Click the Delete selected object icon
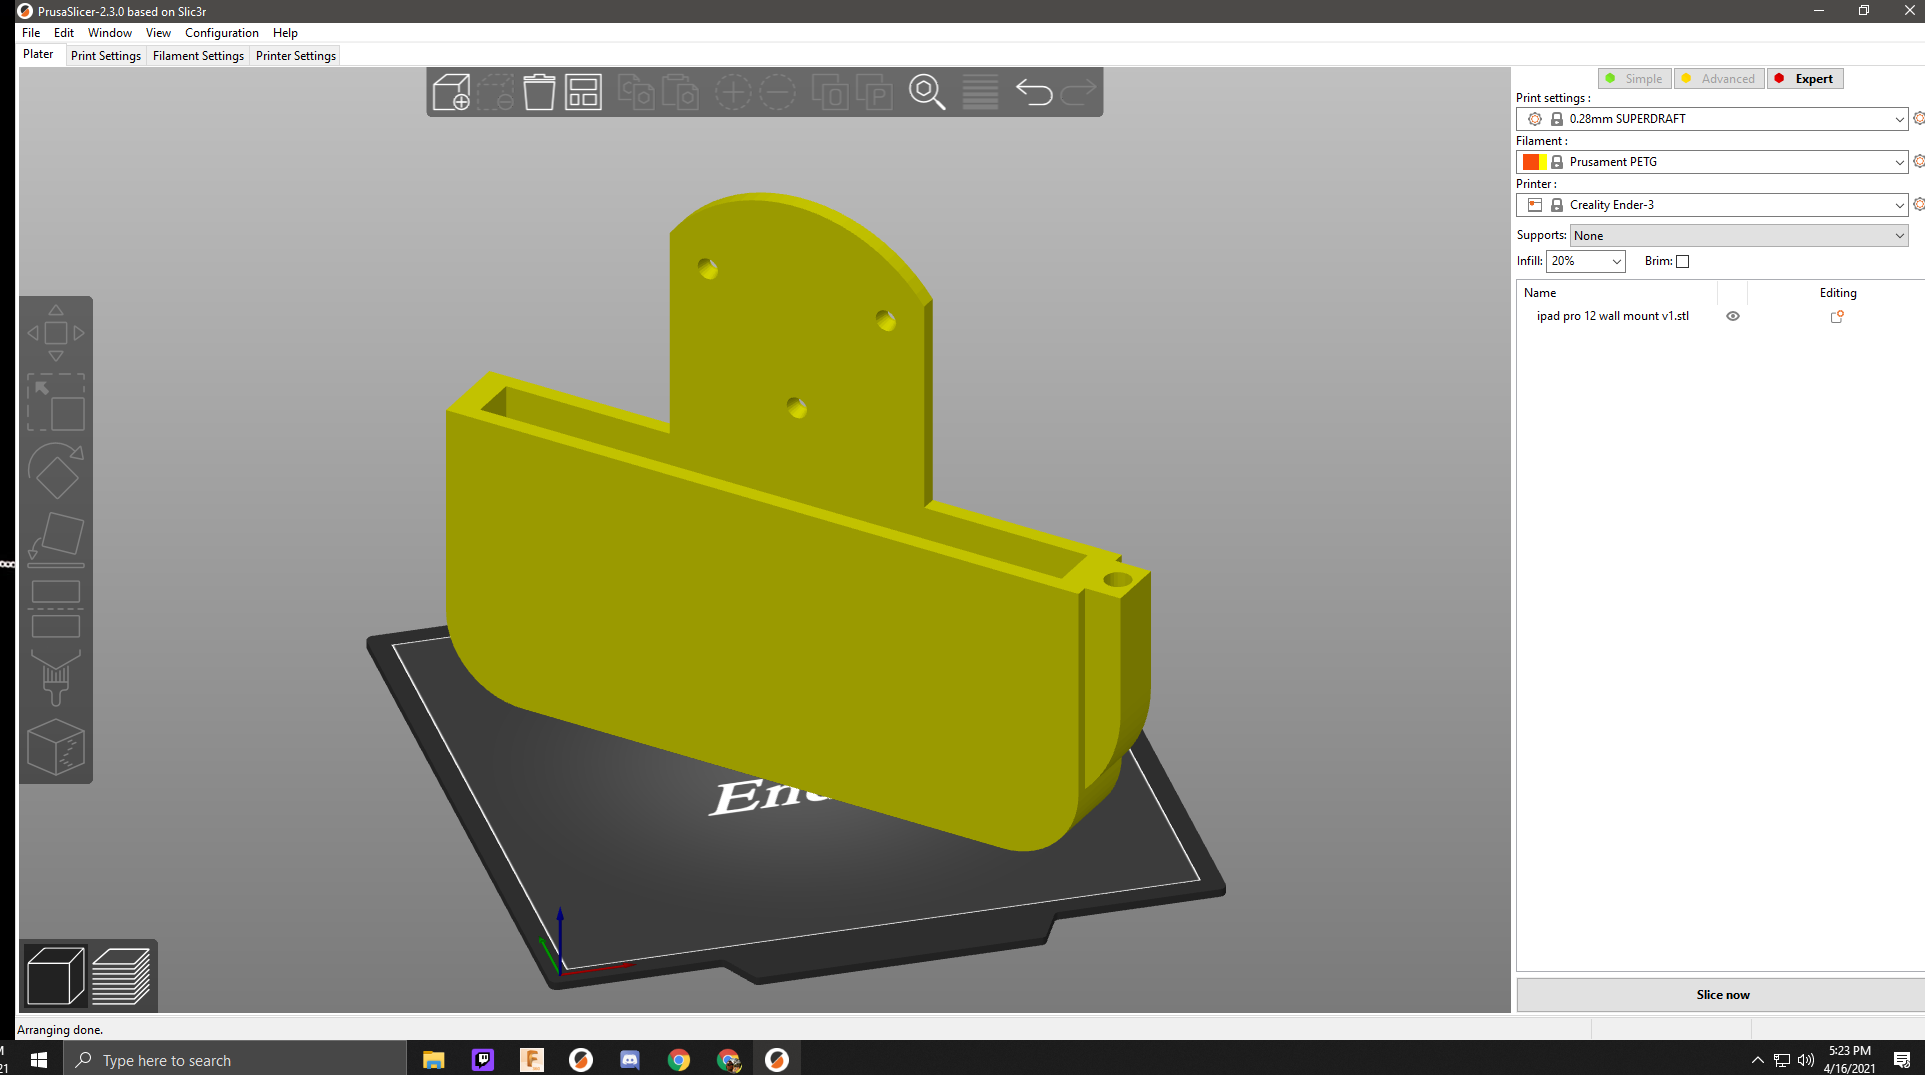The height and width of the screenshot is (1075, 1925). [x=495, y=92]
